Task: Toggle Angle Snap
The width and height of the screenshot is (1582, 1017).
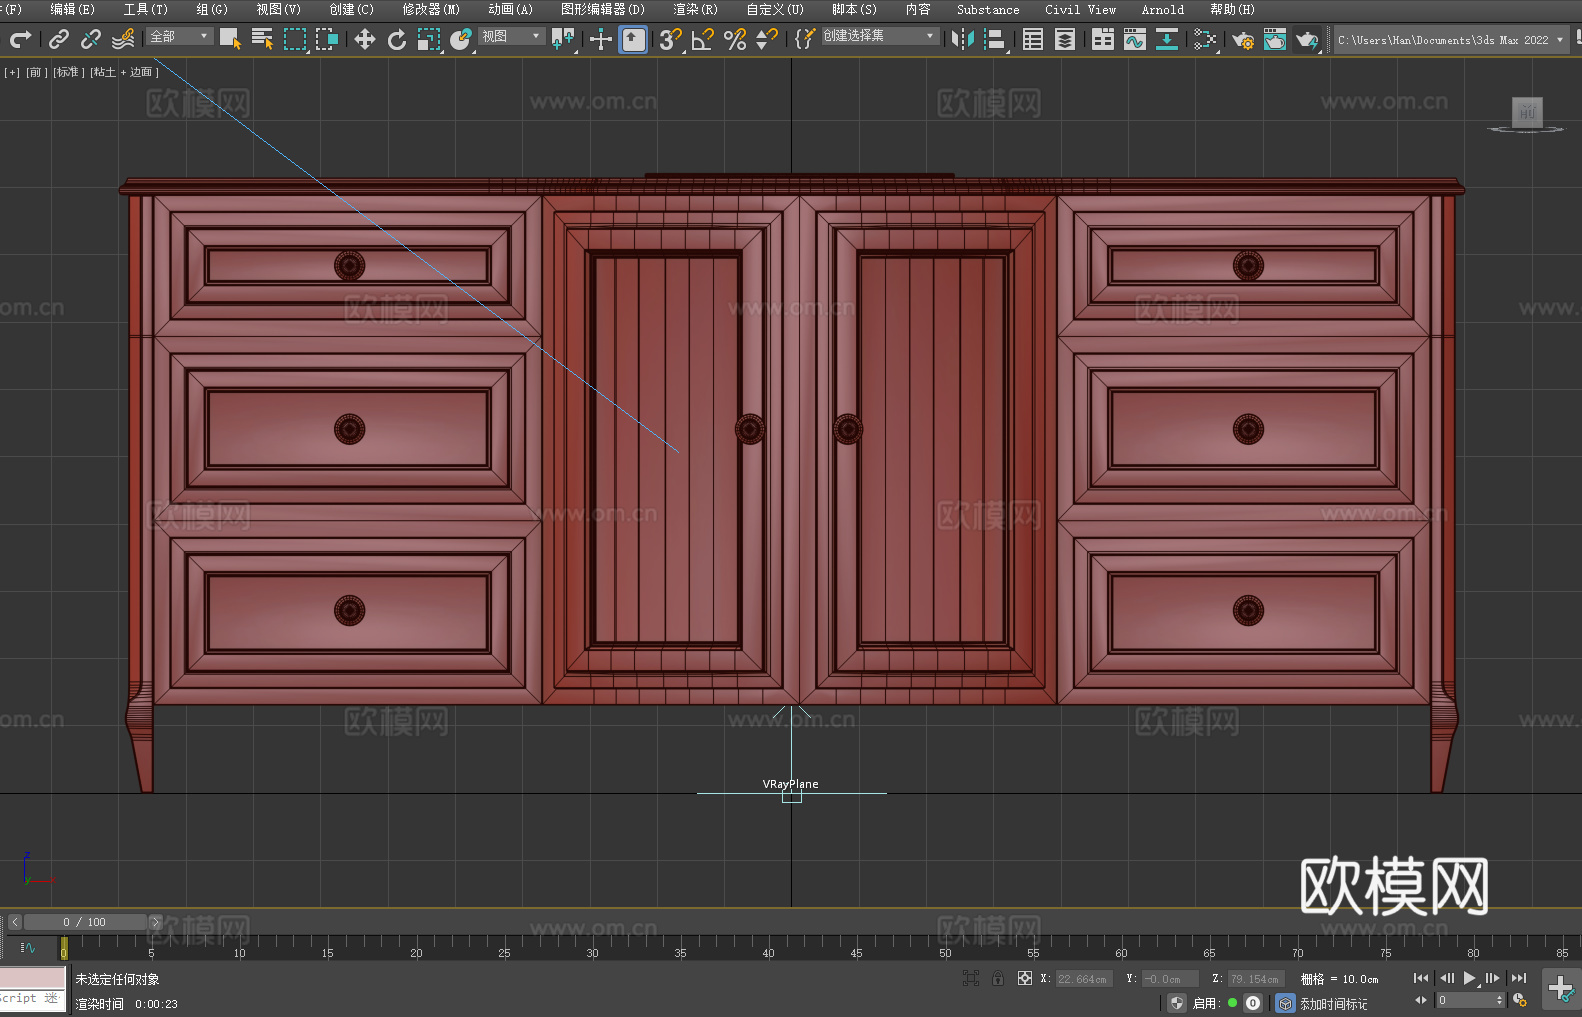Action: pos(703,39)
